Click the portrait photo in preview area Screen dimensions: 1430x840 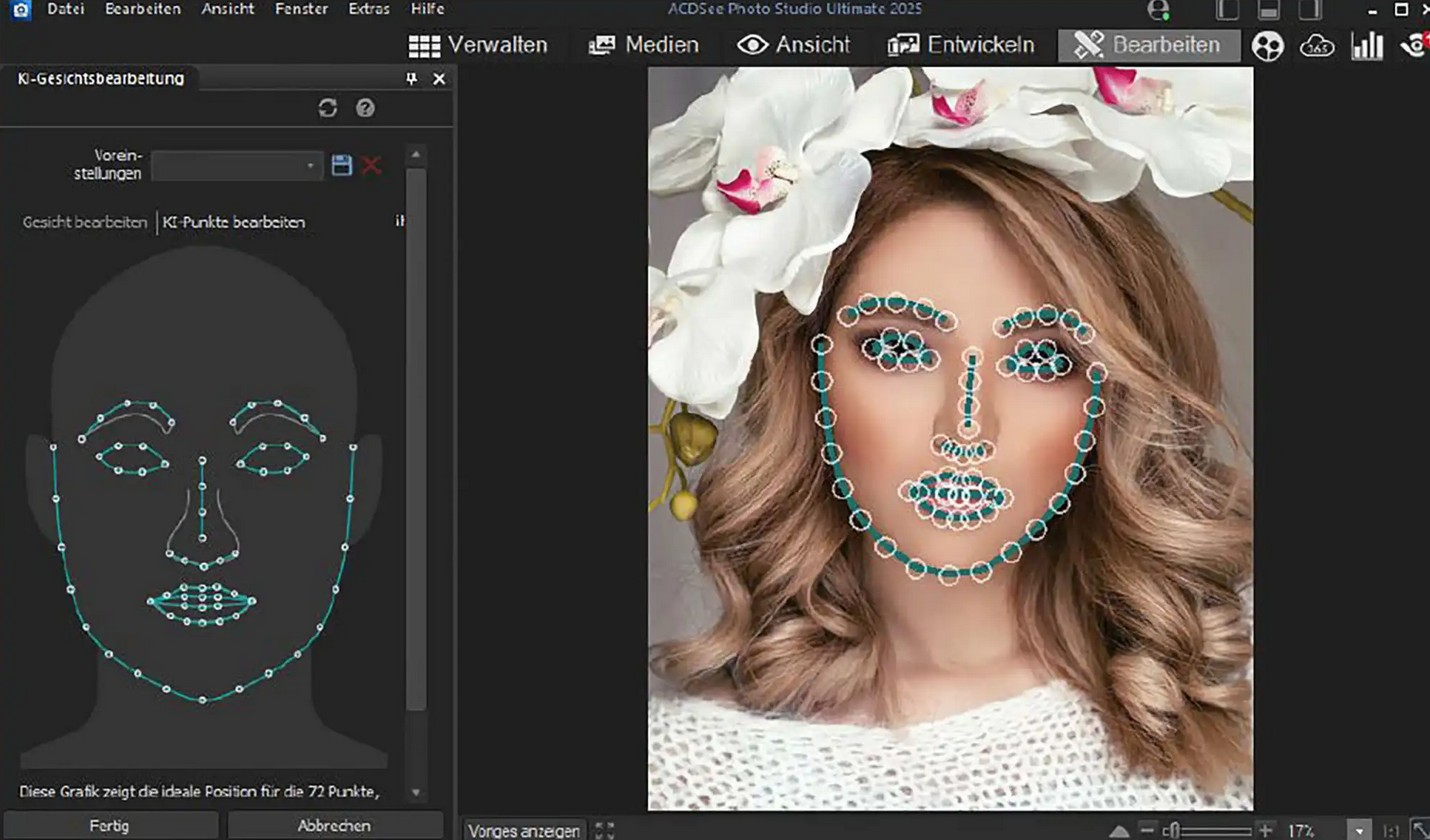pos(950,438)
